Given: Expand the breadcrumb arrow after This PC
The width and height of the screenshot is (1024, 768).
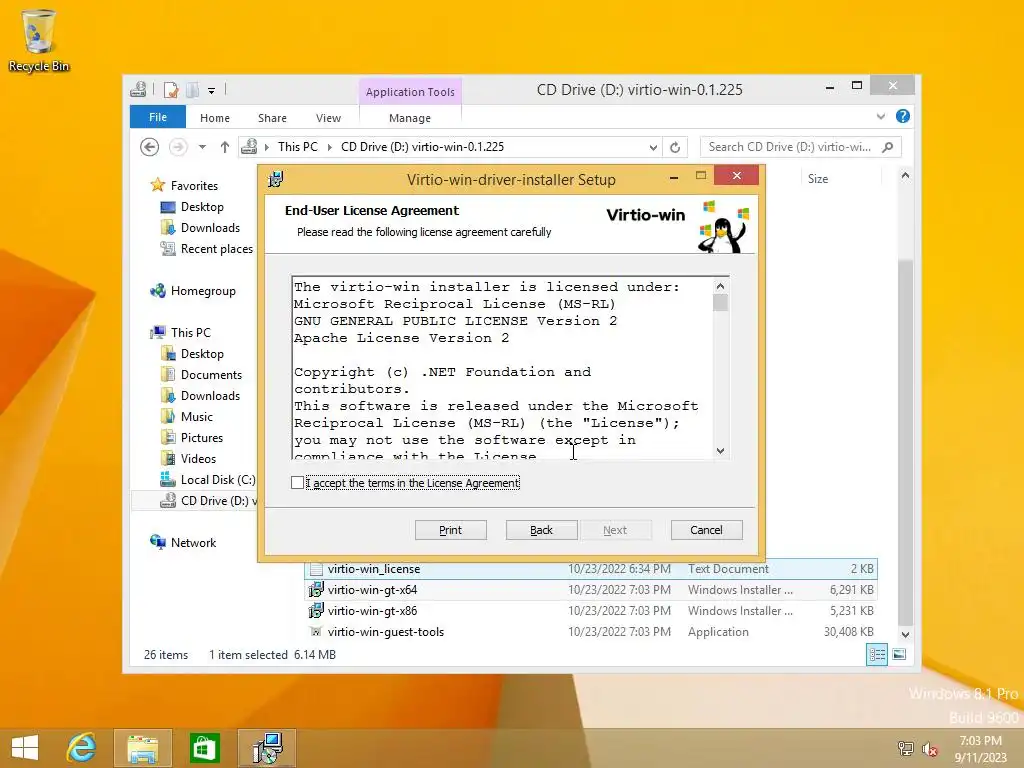Looking at the screenshot, I should coord(329,148).
